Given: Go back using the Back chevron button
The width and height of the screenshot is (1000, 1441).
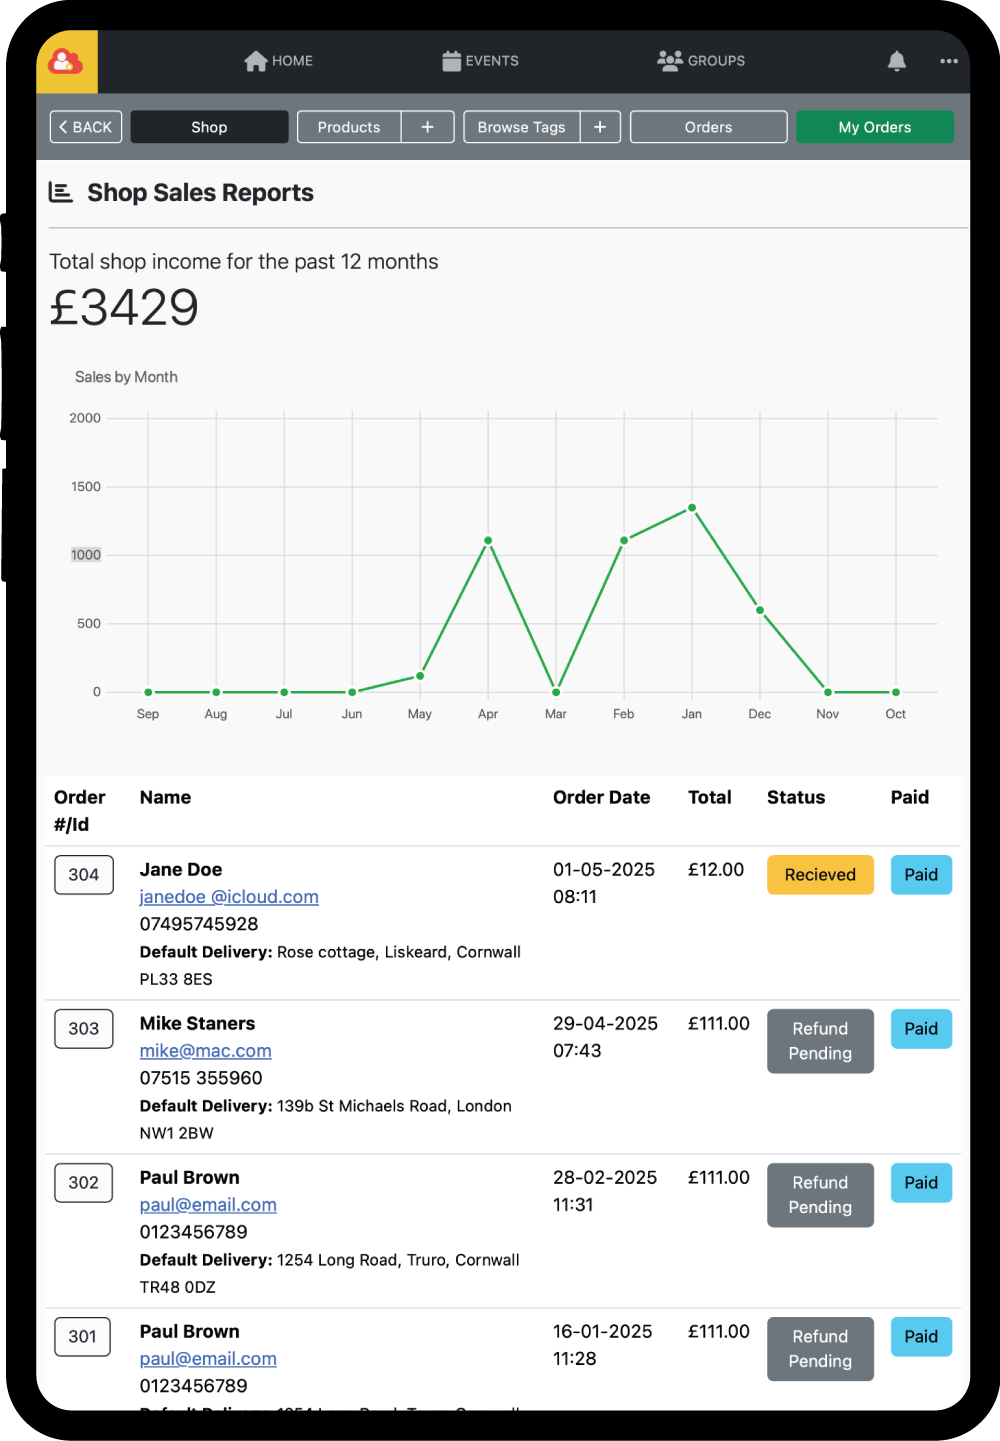Looking at the screenshot, I should point(86,127).
